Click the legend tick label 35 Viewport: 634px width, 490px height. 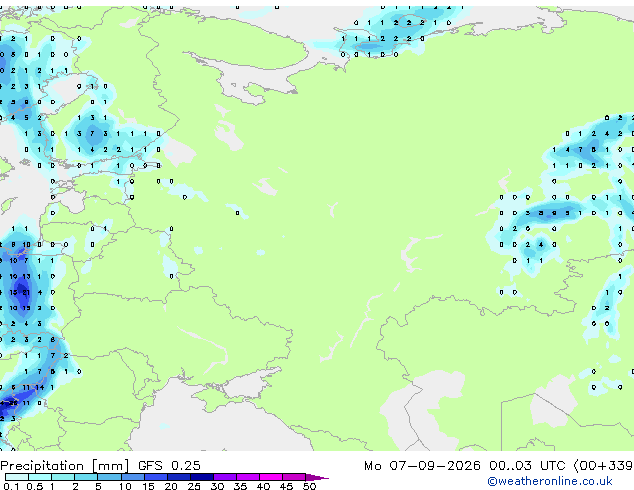[240, 486]
